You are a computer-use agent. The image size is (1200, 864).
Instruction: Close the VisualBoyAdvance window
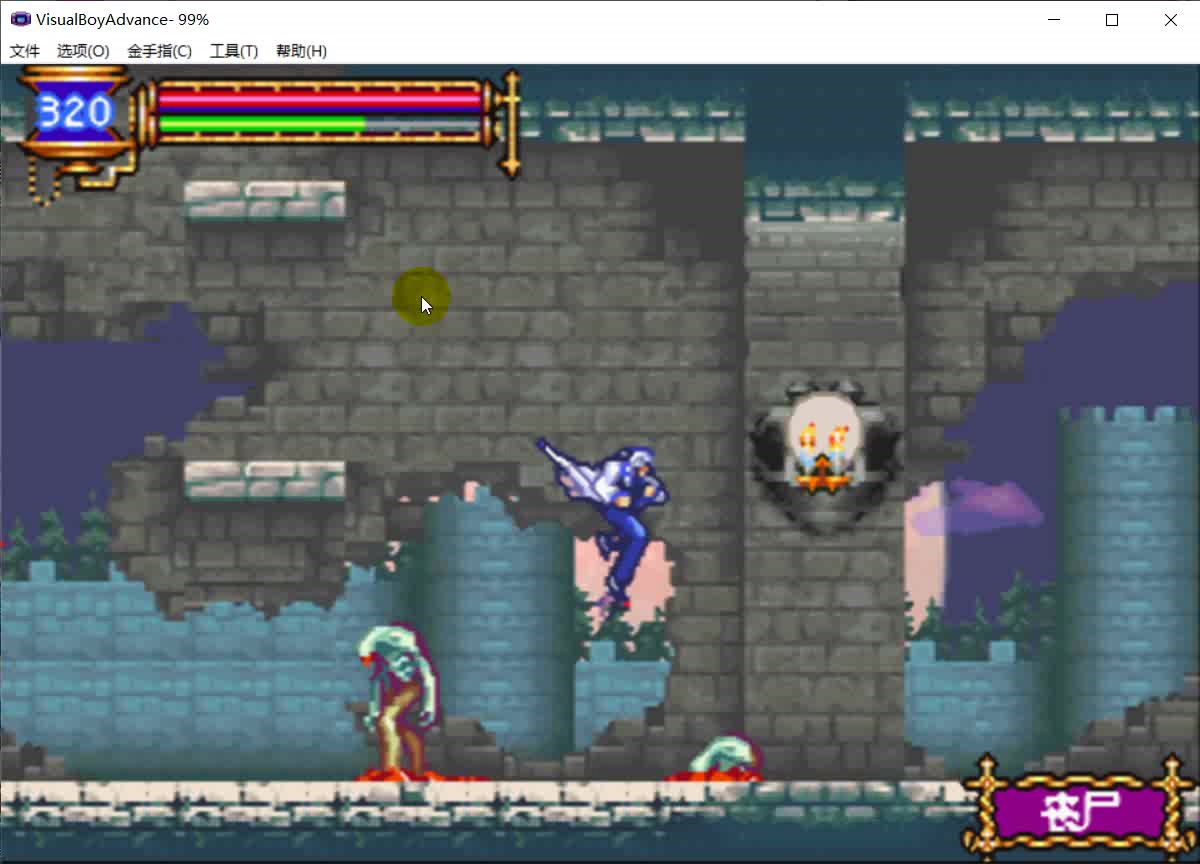(x=1170, y=19)
